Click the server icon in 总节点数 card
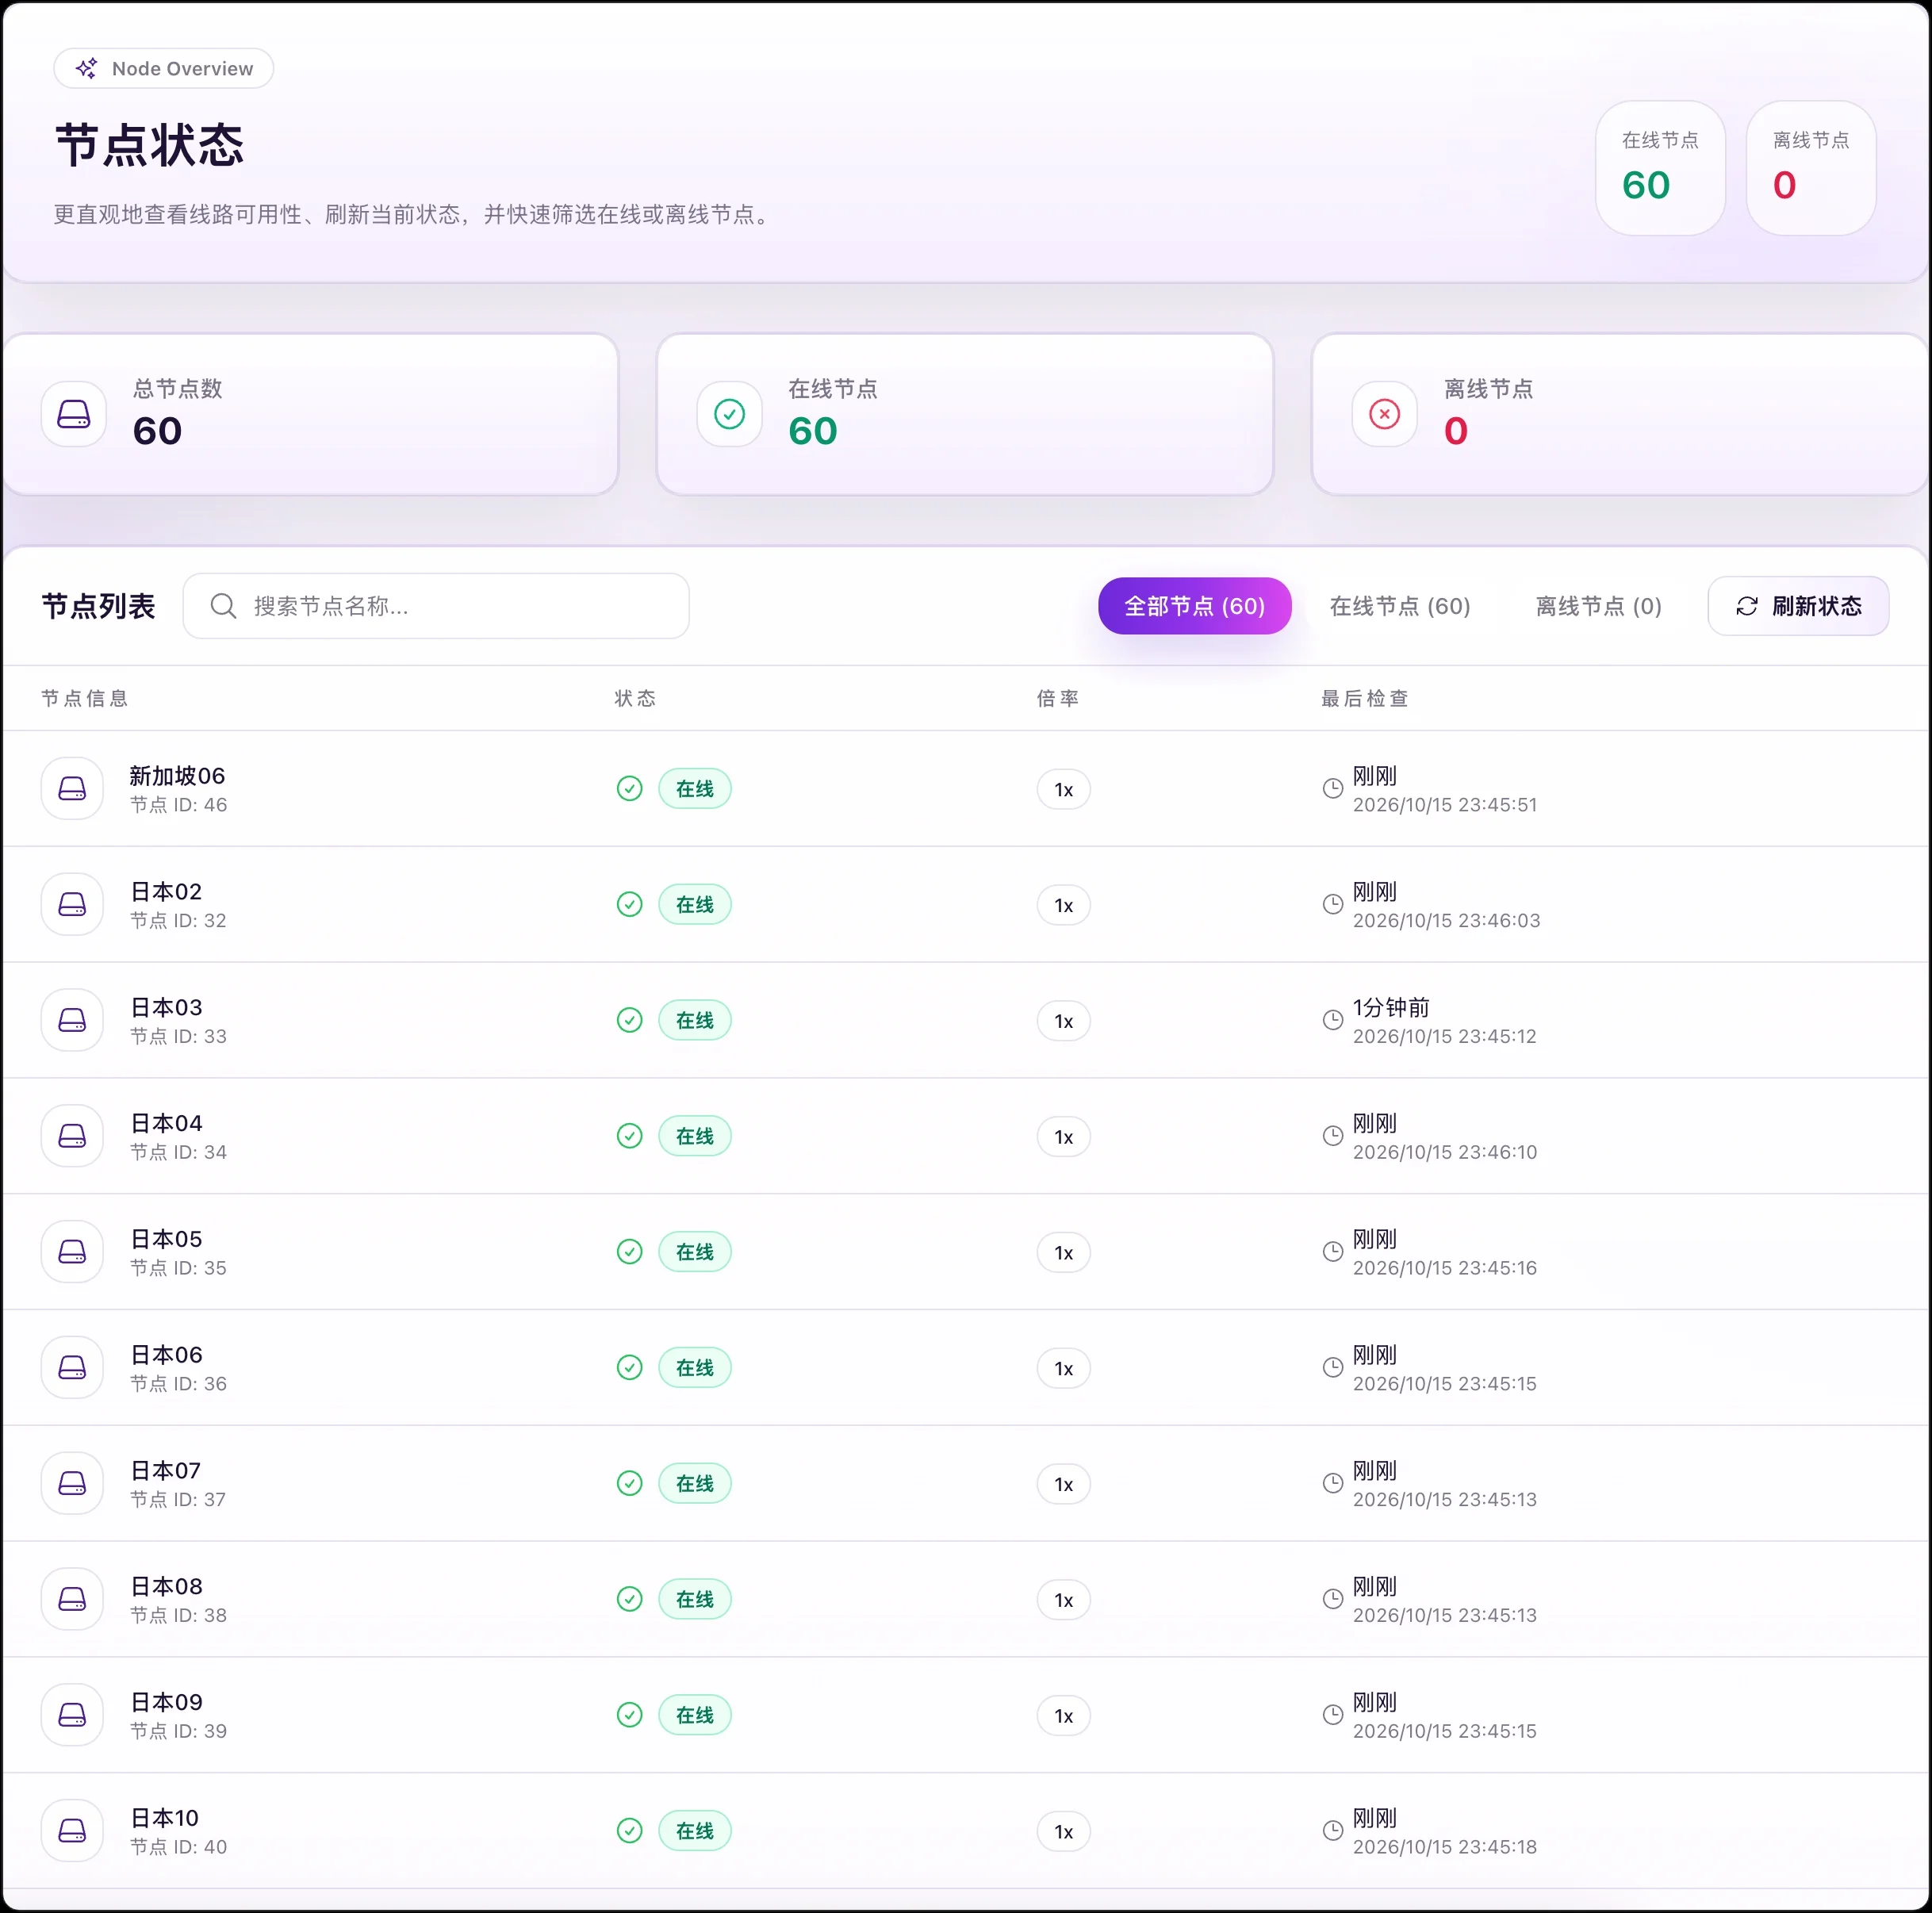This screenshot has width=1932, height=1913. [74, 414]
